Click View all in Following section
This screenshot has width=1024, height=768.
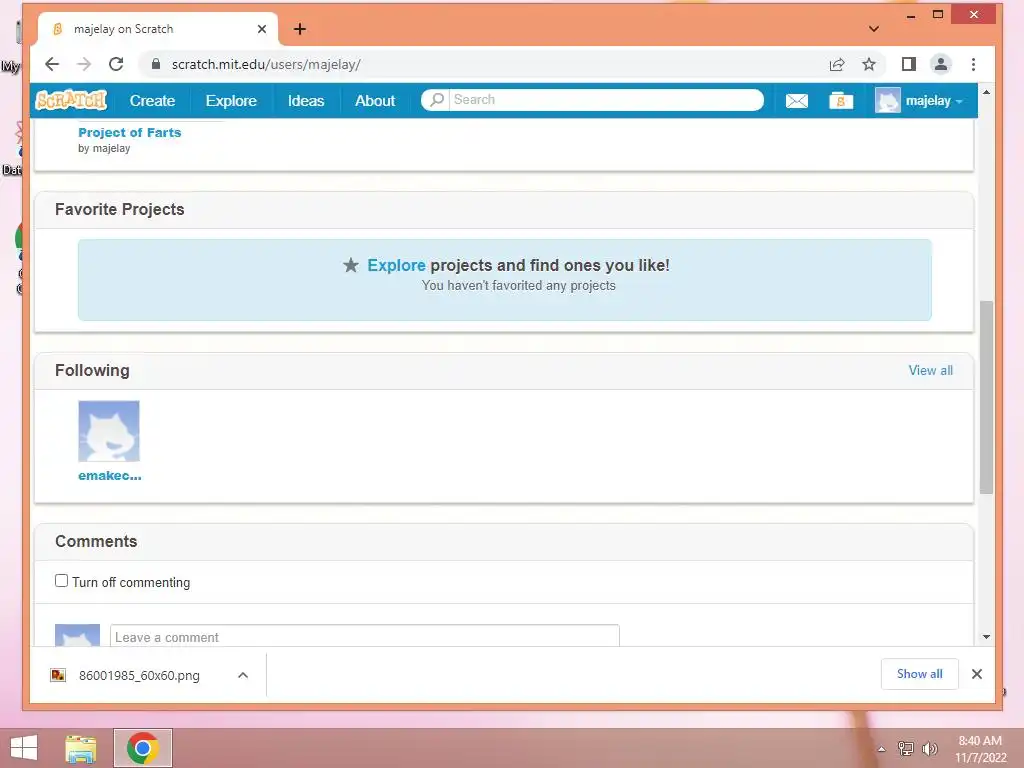coord(930,370)
